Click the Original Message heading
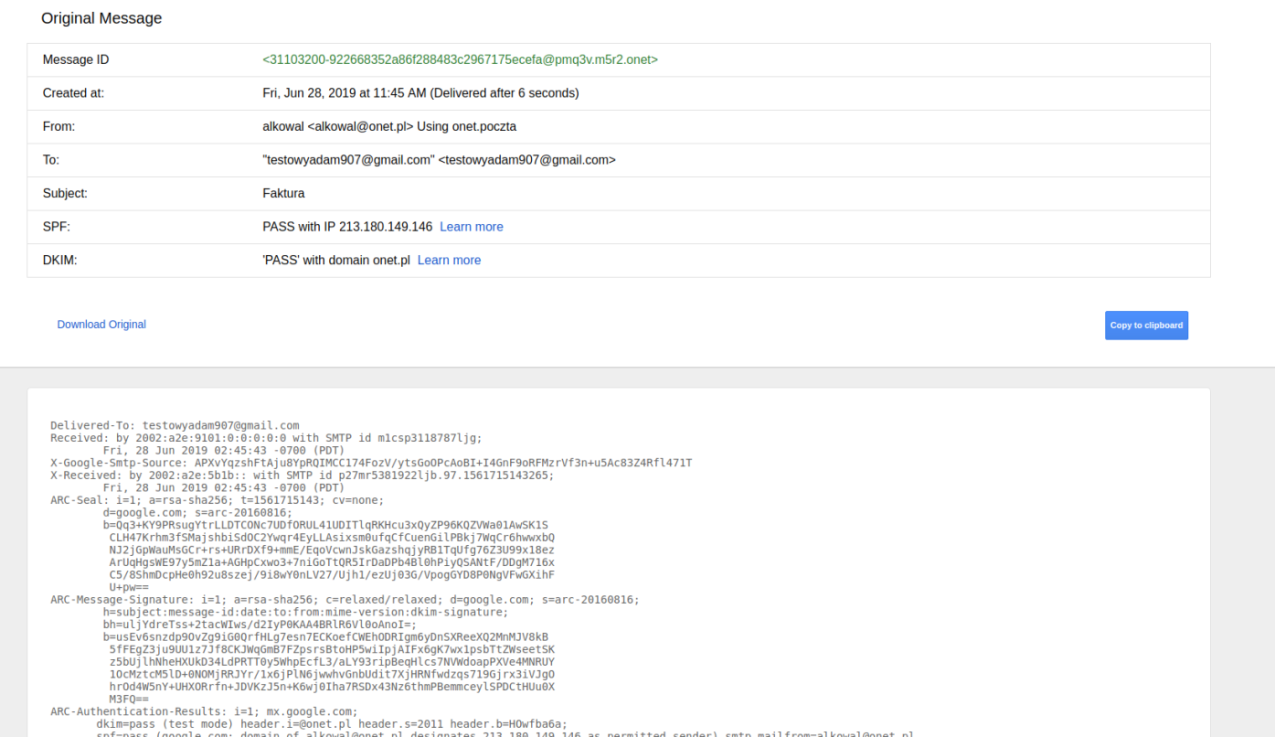Screen dimensions: 1275x737 [x=101, y=18]
